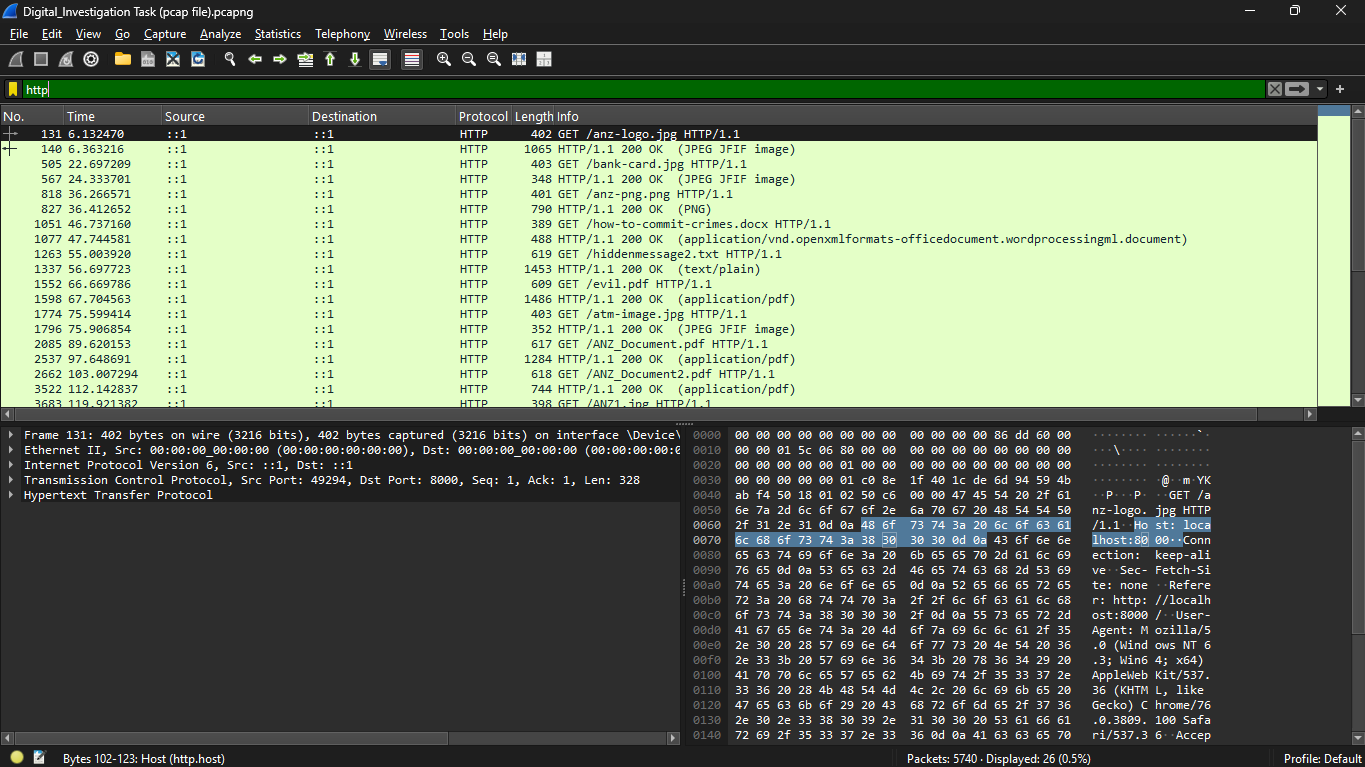Open the Wireless menu
Image resolution: width=1365 pixels, height=767 pixels.
[405, 34]
